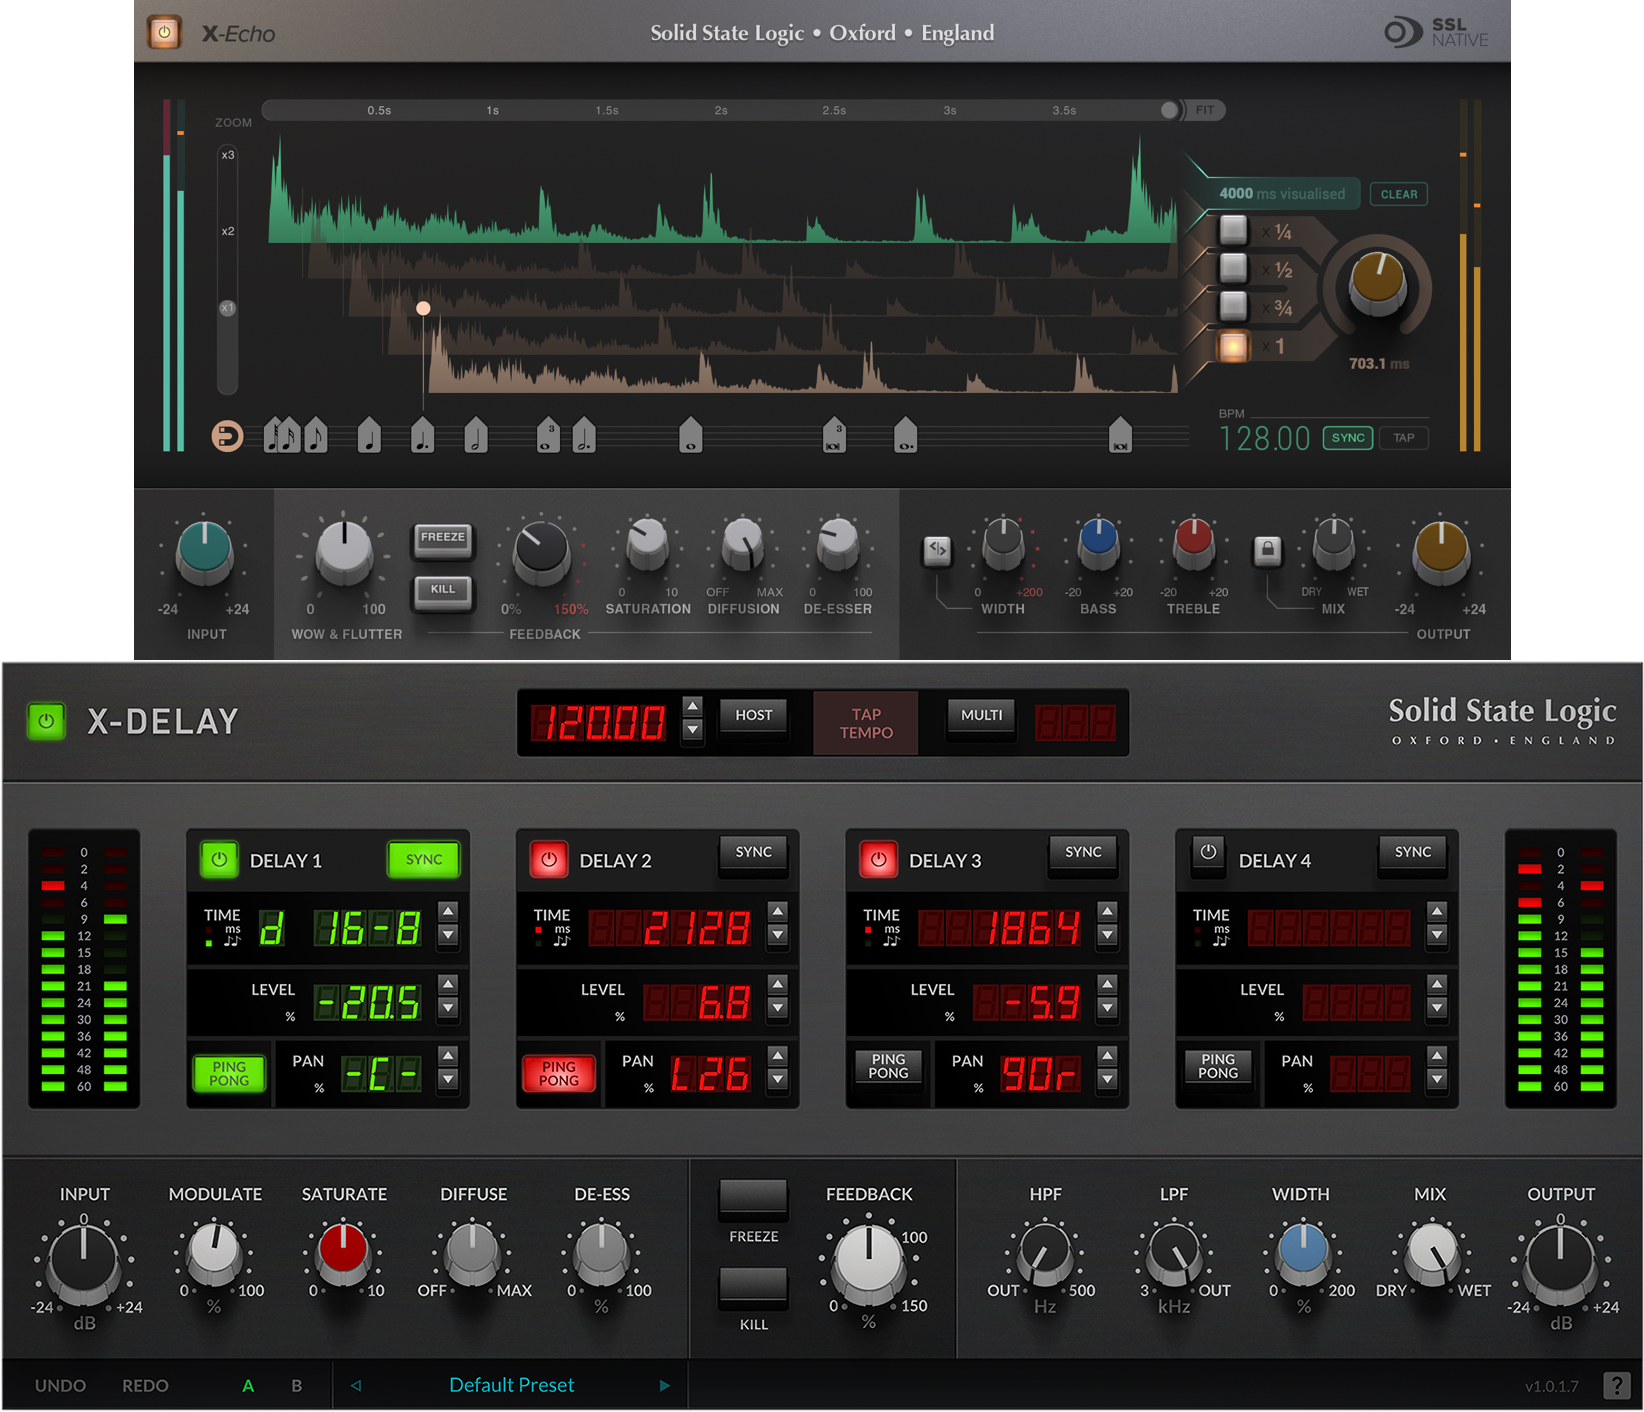Select the dotted quarter note marker on echo timeline

click(x=421, y=435)
